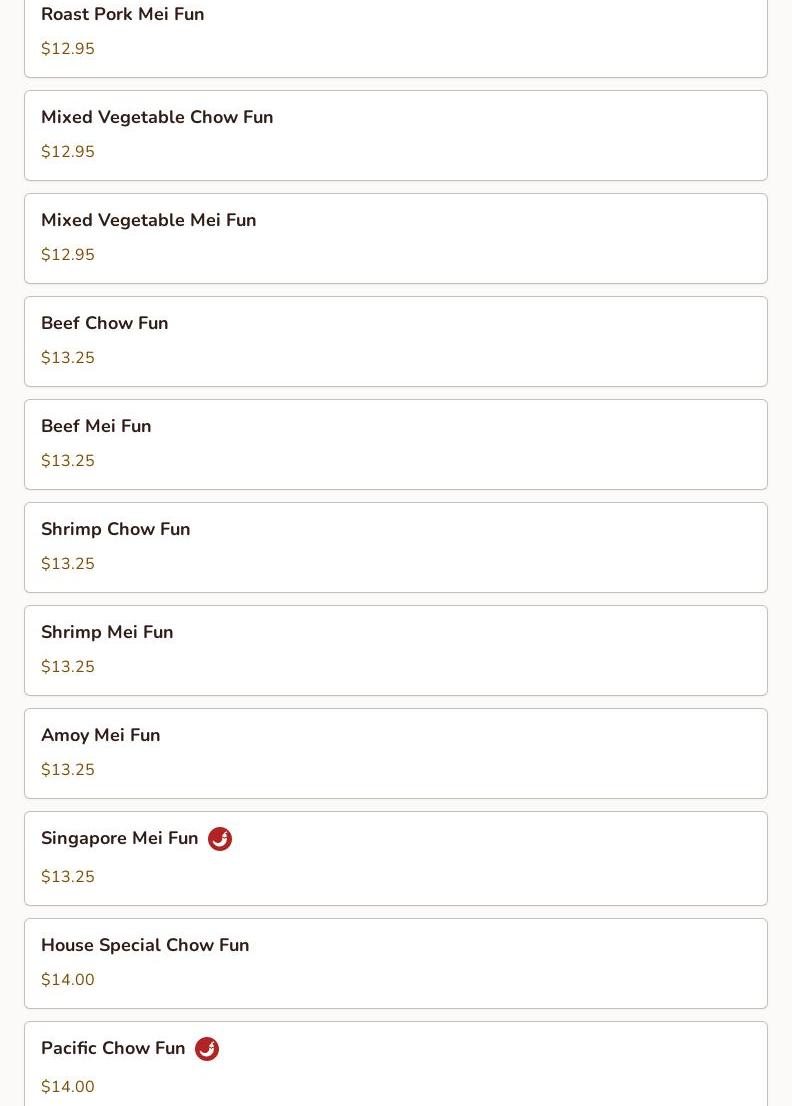The width and height of the screenshot is (792, 1106).
Task: Click the spicy icon beside Singapore Mei Fun
Action: pos(220,839)
